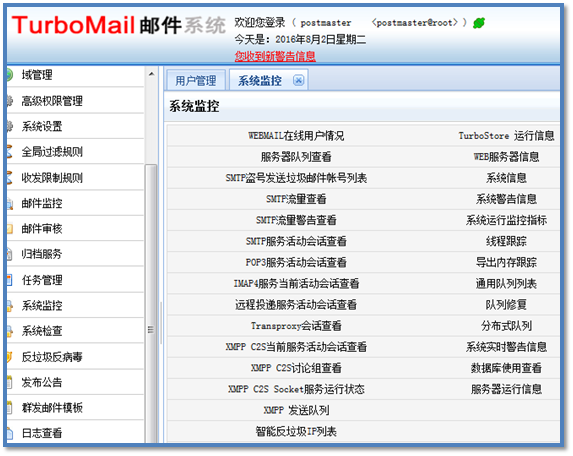Click the sidebar vertical scrollbar thumb

[x=151, y=303]
